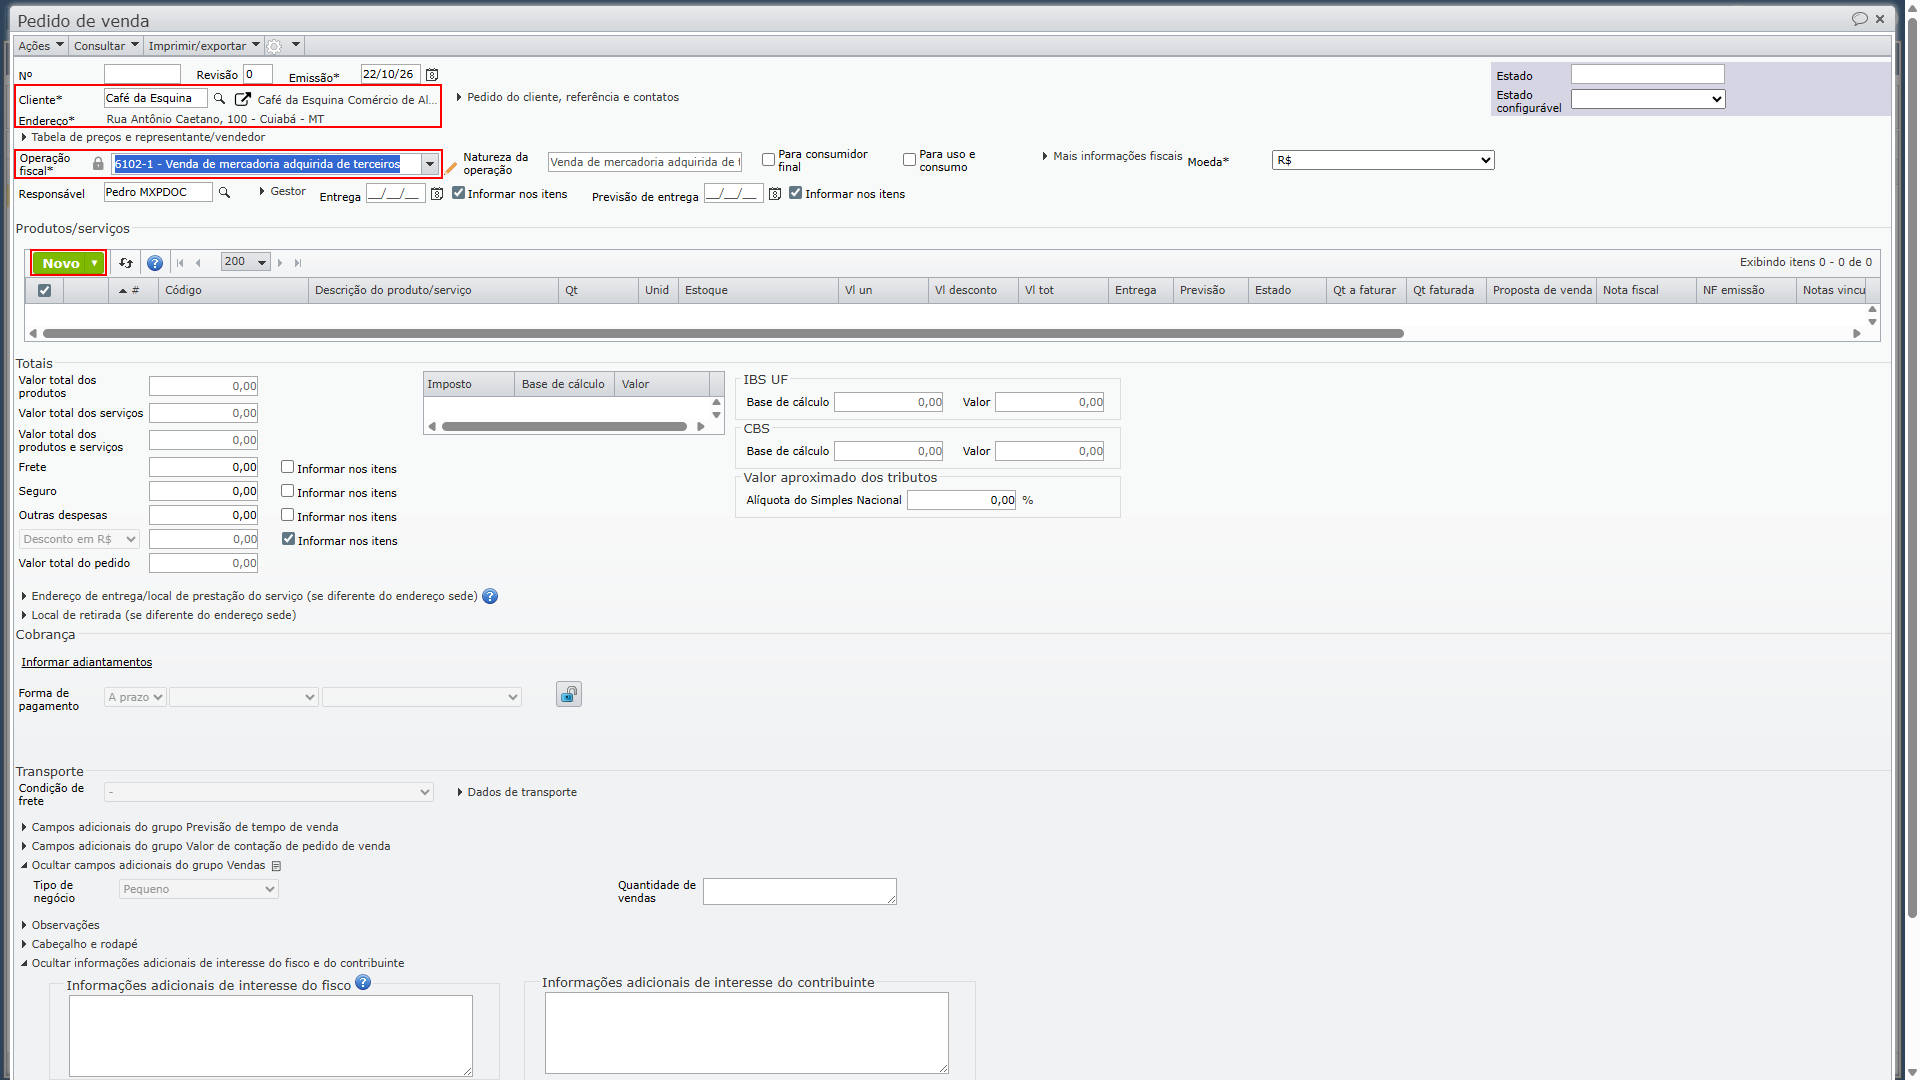Screen dimensions: 1920x1080
Task: Open client record via external link icon
Action: 242,99
